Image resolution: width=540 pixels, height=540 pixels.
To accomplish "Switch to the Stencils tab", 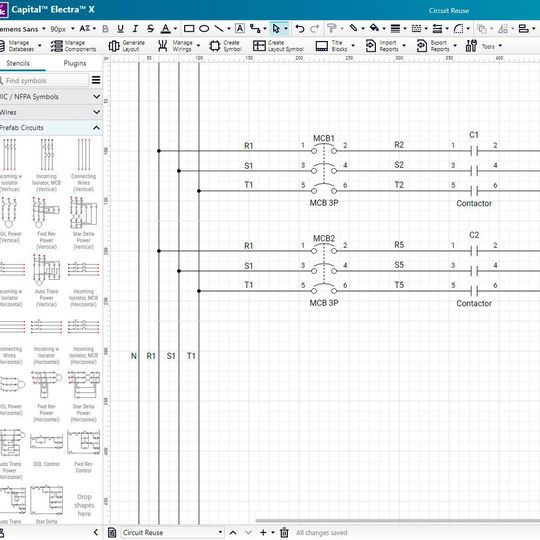I will 18,63.
